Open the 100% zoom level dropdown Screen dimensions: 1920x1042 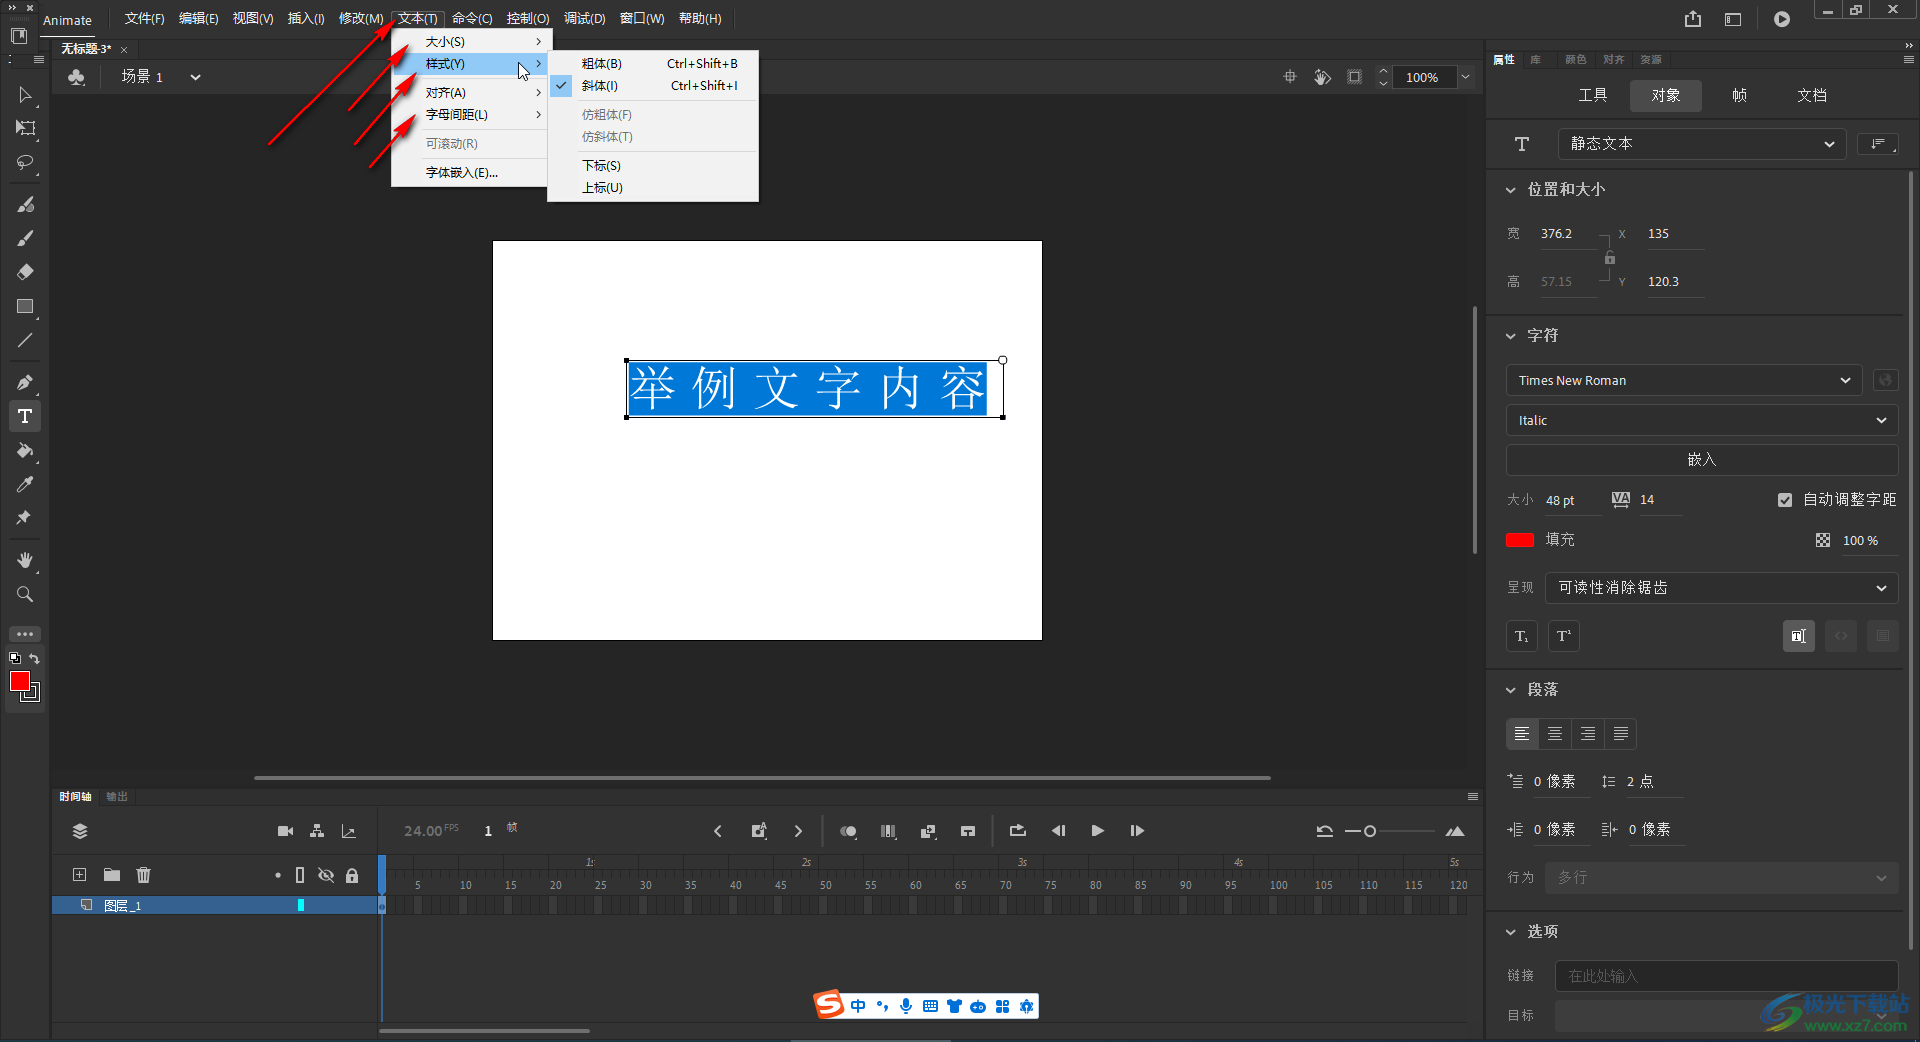[1465, 77]
